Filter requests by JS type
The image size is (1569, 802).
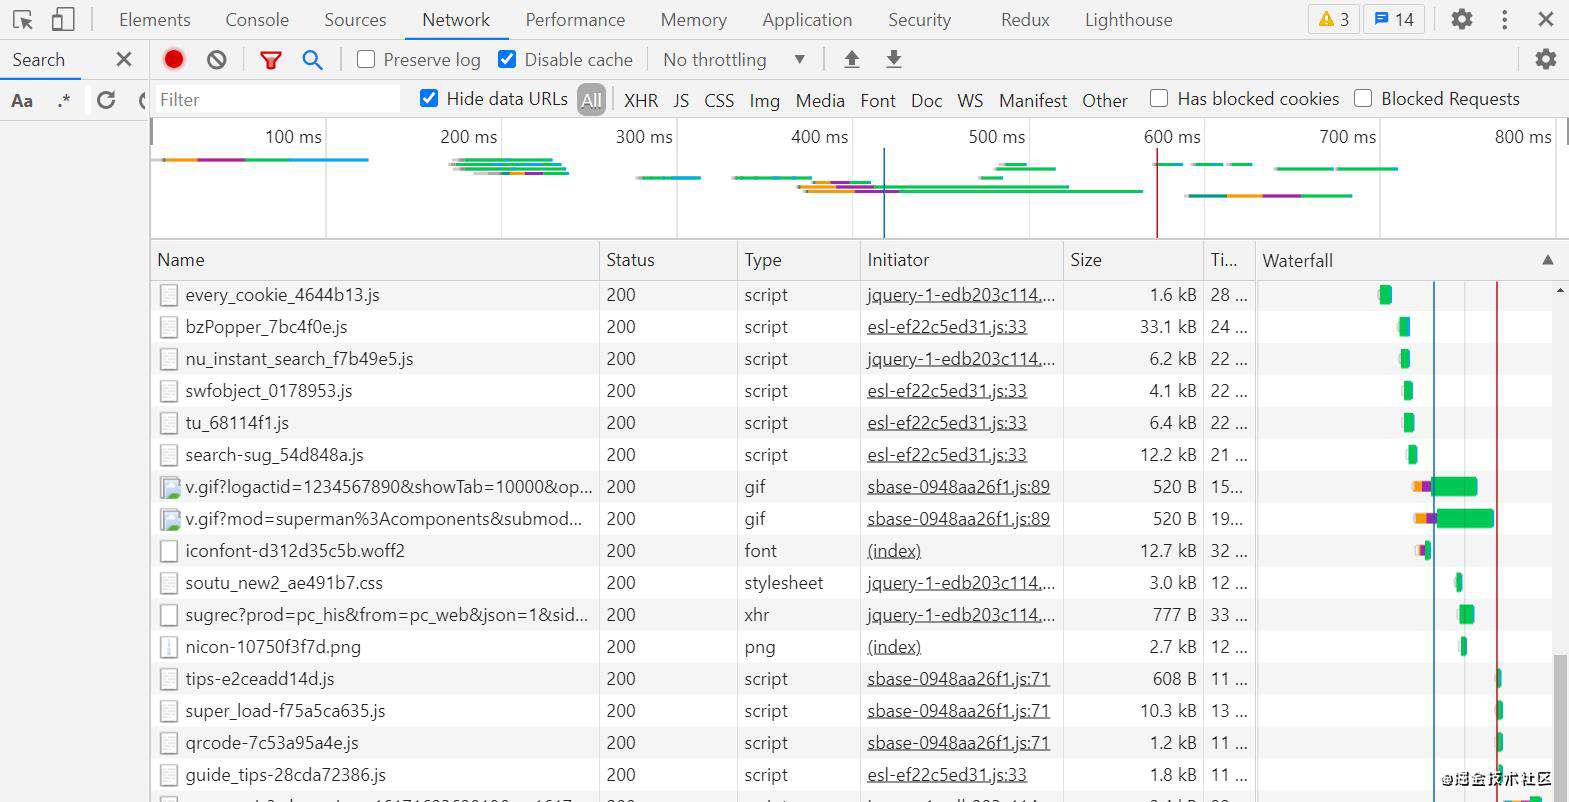(x=681, y=100)
